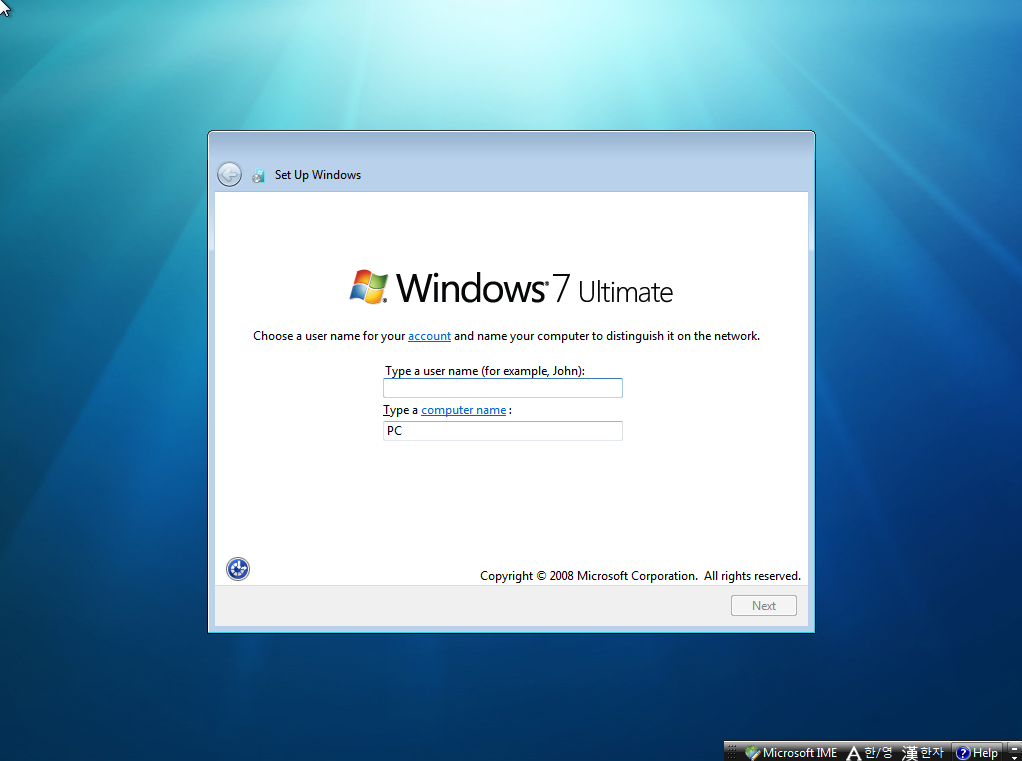1022x761 pixels.
Task: Click the "Type a user name" label
Action: click(485, 371)
